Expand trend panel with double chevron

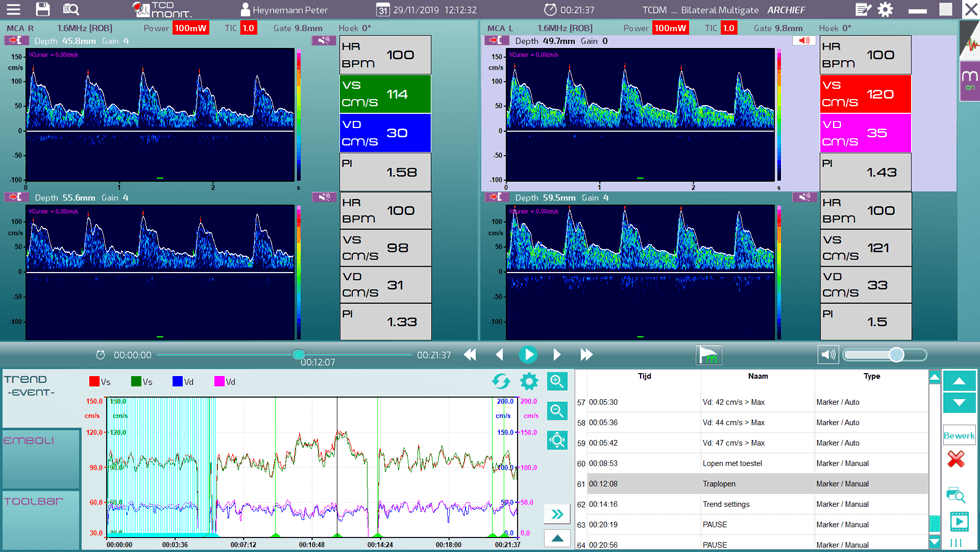click(557, 514)
